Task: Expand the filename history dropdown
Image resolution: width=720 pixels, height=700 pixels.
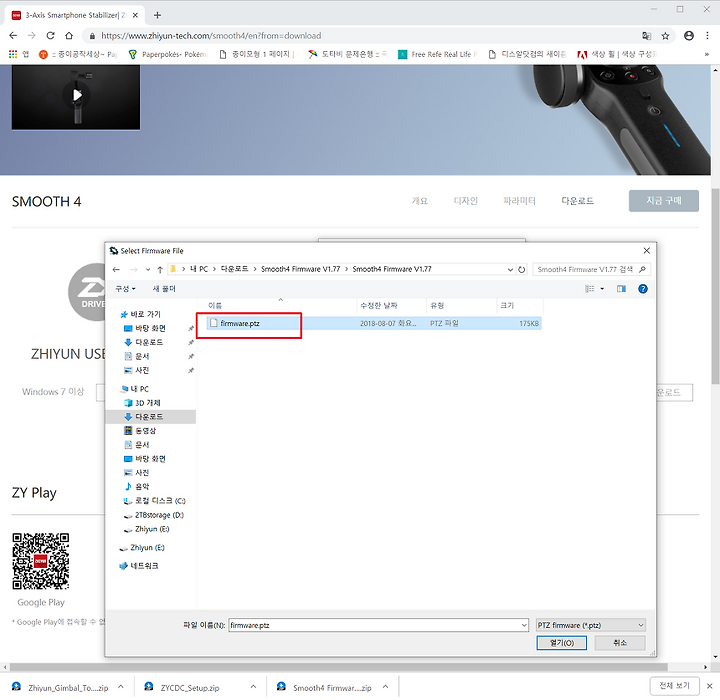Action: tap(524, 625)
